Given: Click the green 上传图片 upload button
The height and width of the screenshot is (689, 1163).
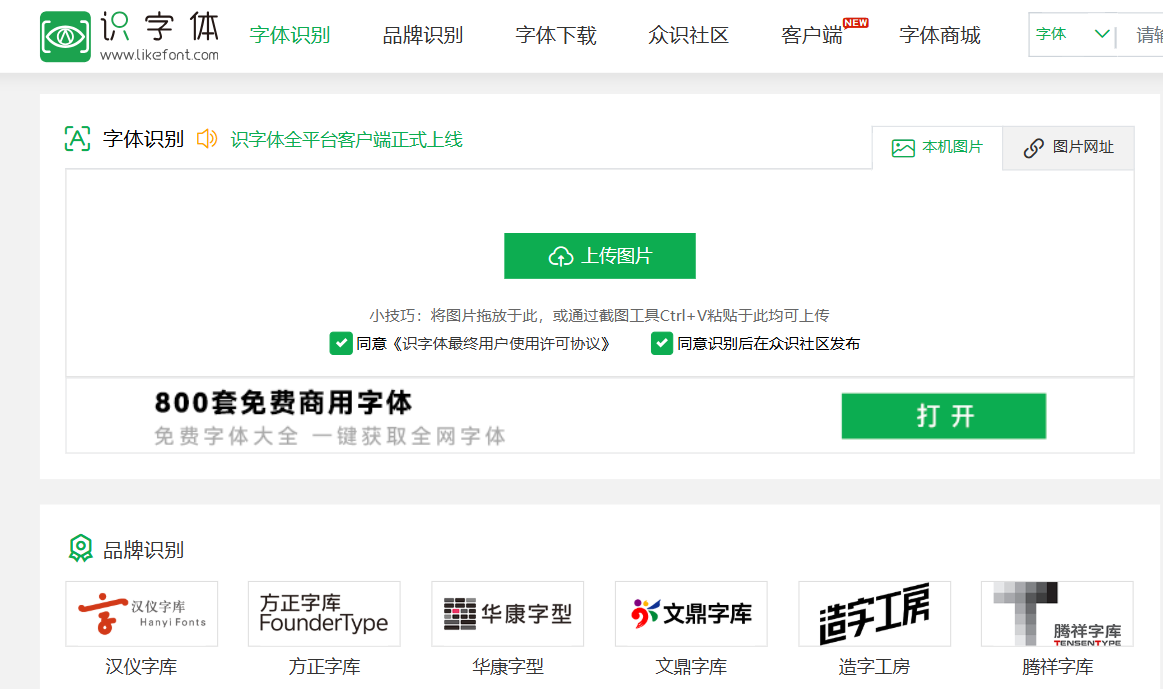Looking at the screenshot, I should [599, 256].
